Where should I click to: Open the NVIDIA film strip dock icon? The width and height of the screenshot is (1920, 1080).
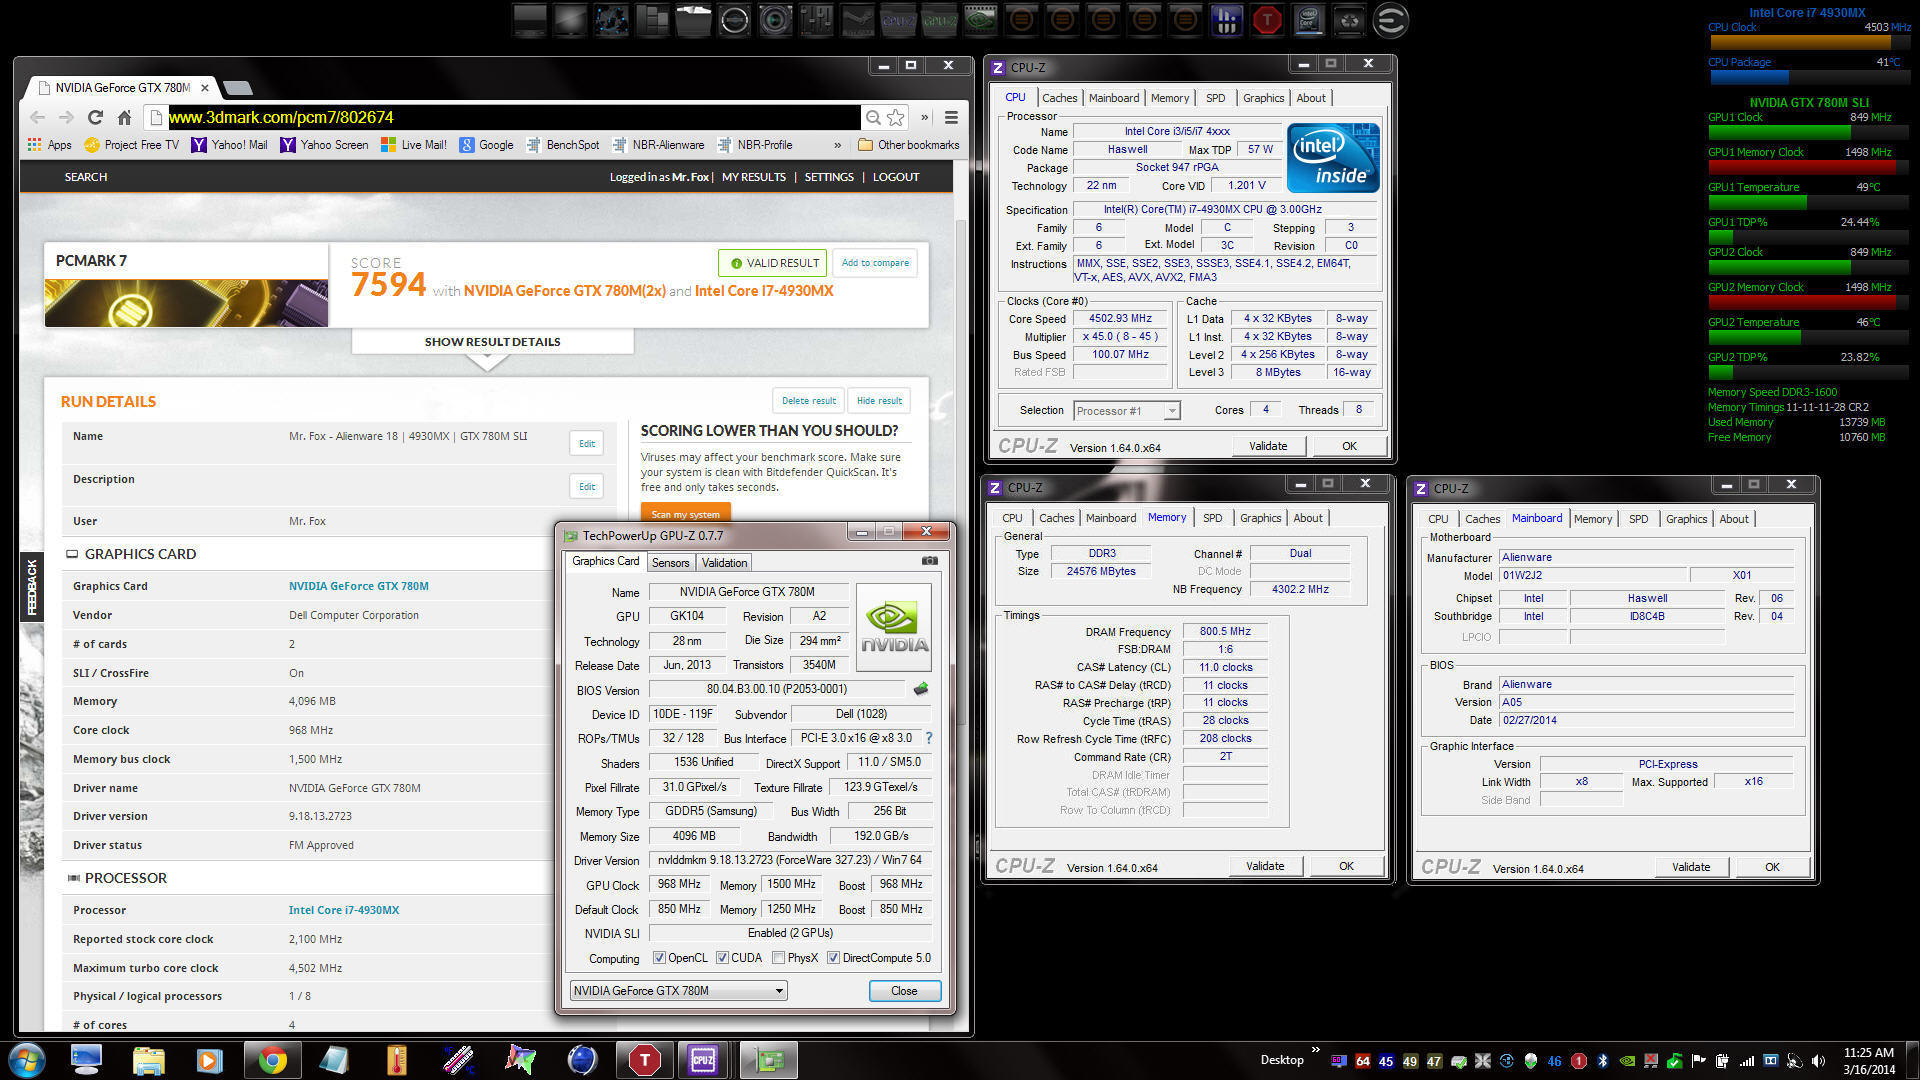point(980,20)
